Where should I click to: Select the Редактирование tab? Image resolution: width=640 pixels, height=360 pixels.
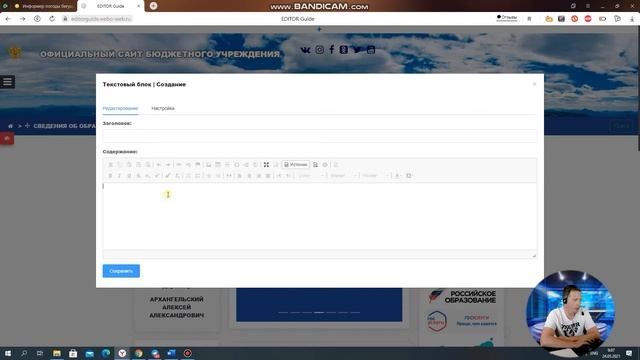point(120,108)
